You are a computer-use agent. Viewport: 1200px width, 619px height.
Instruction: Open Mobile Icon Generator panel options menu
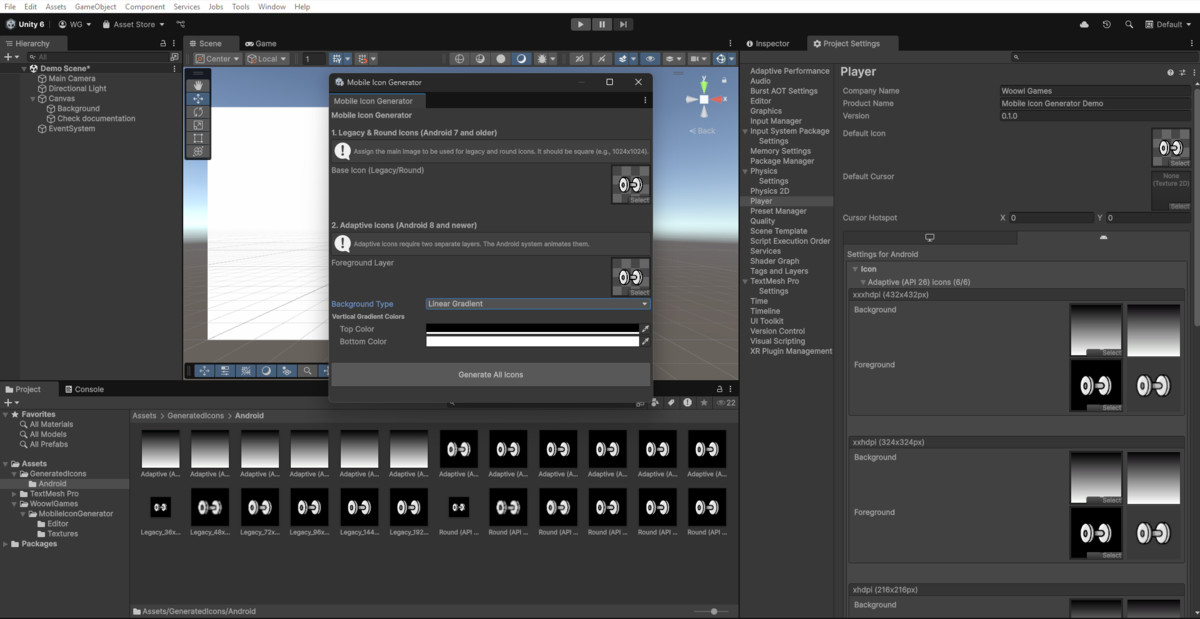coord(645,101)
